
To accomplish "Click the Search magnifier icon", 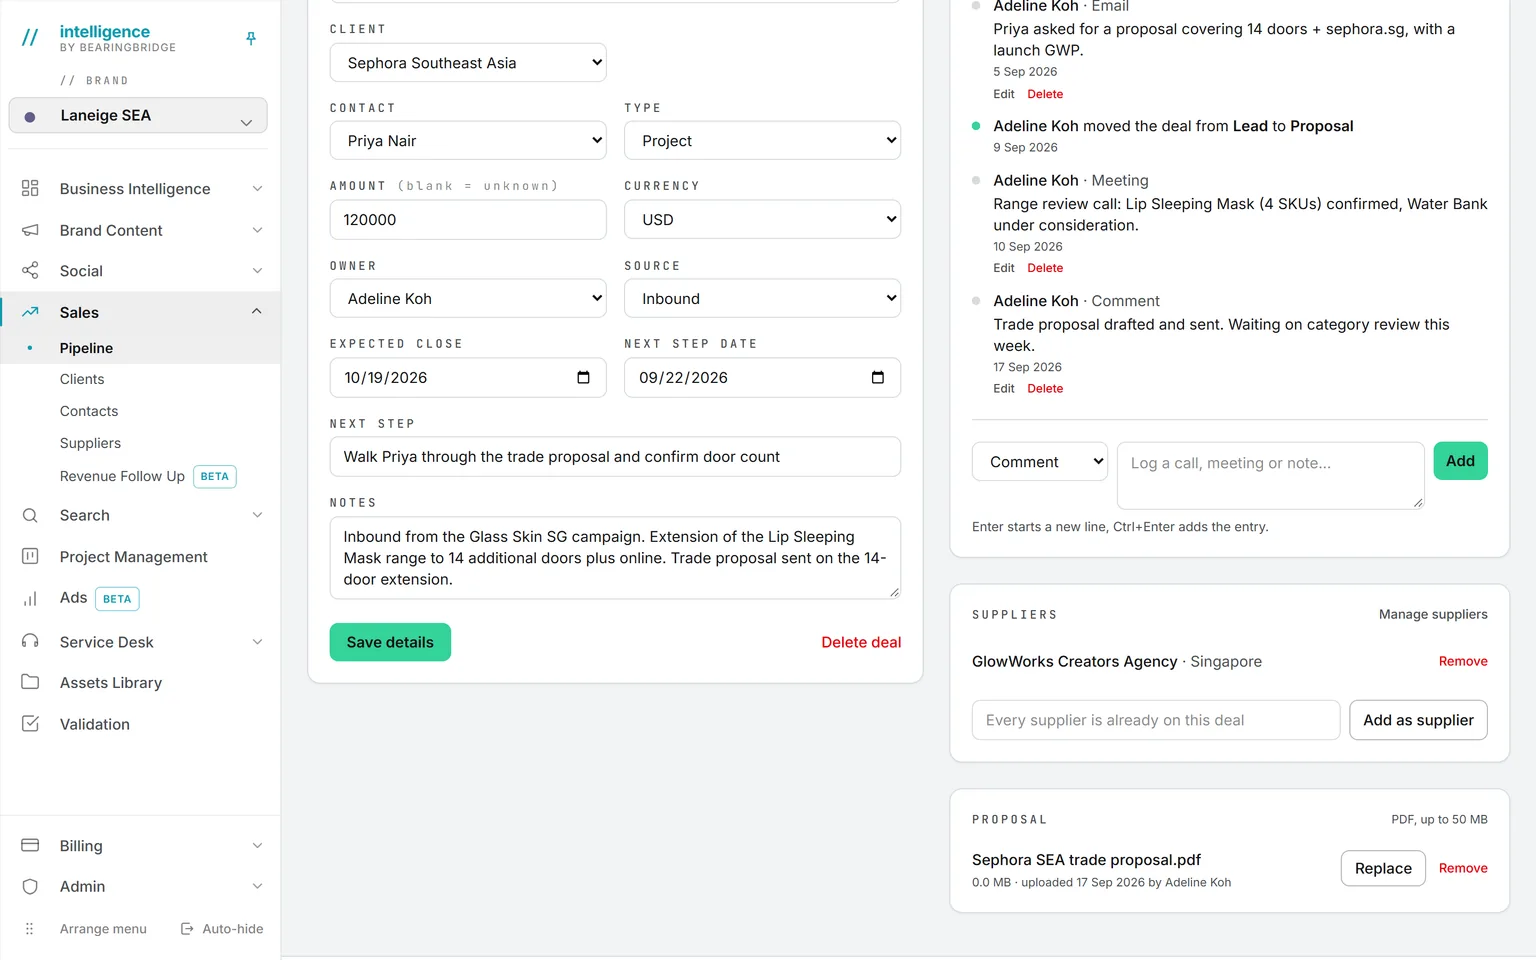I will point(30,515).
